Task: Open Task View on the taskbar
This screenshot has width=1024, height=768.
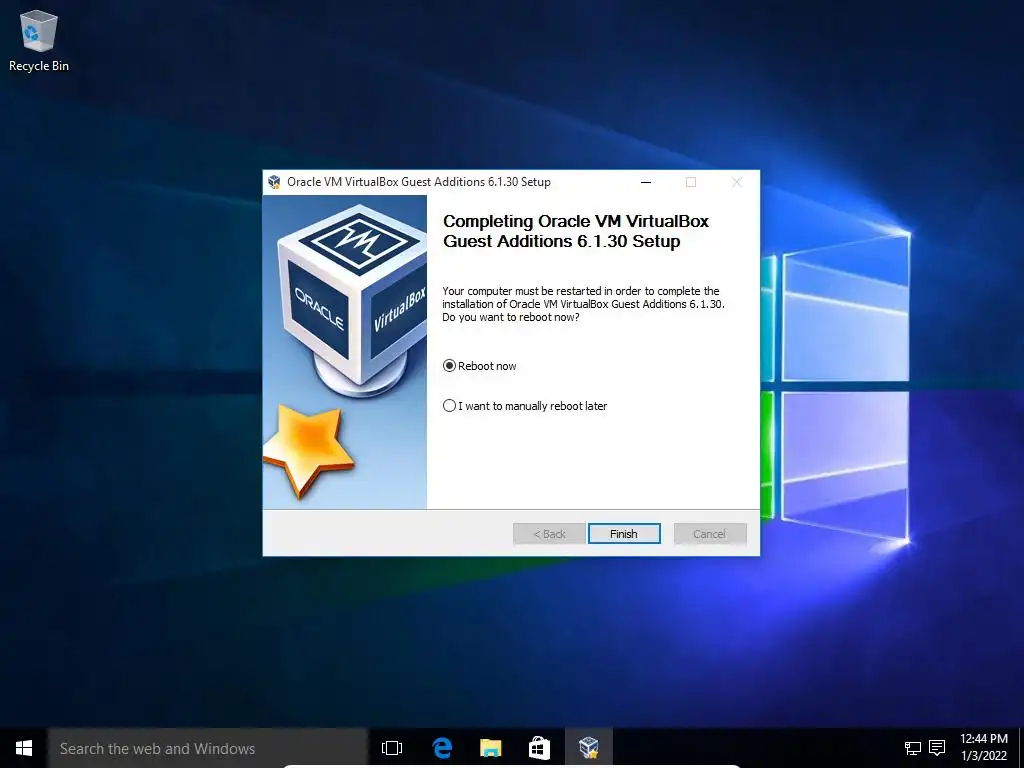Action: pos(392,748)
